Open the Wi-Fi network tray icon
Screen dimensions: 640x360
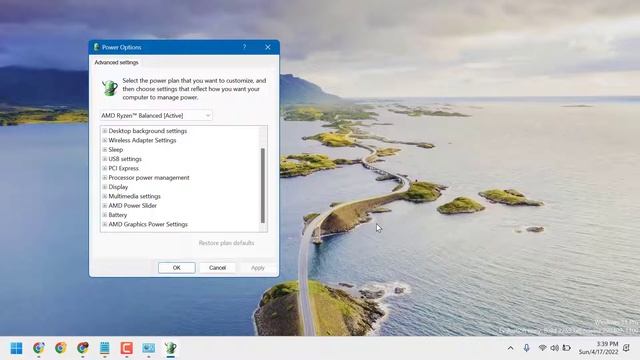click(542, 348)
